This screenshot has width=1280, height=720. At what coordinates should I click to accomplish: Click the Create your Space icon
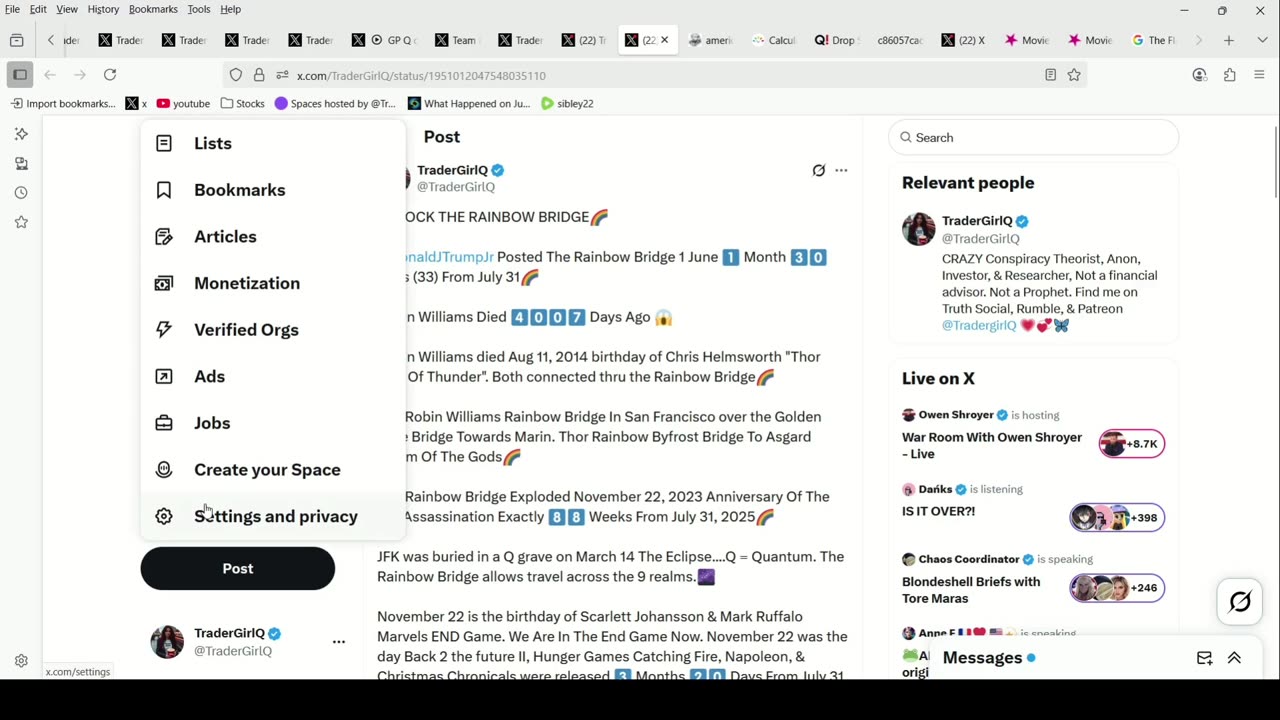click(x=164, y=470)
